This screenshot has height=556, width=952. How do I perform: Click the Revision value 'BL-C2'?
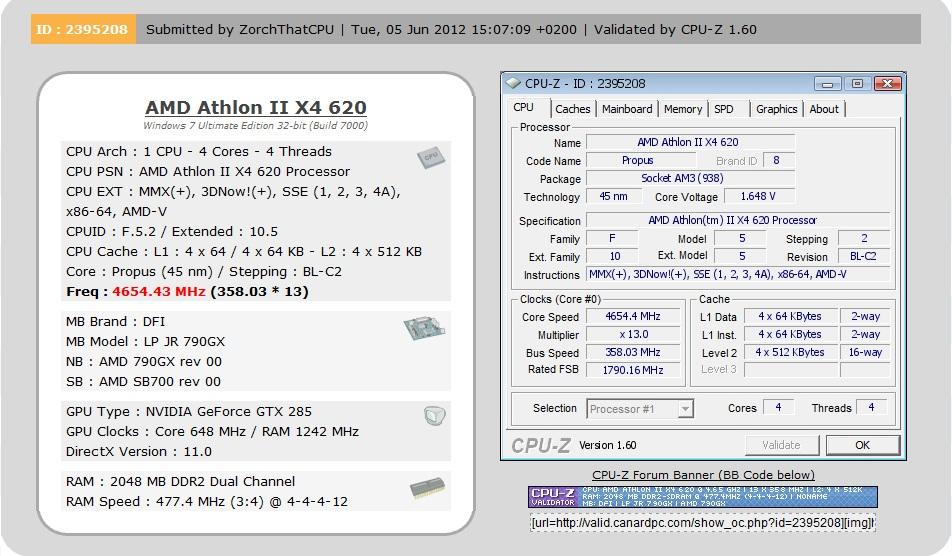(864, 256)
